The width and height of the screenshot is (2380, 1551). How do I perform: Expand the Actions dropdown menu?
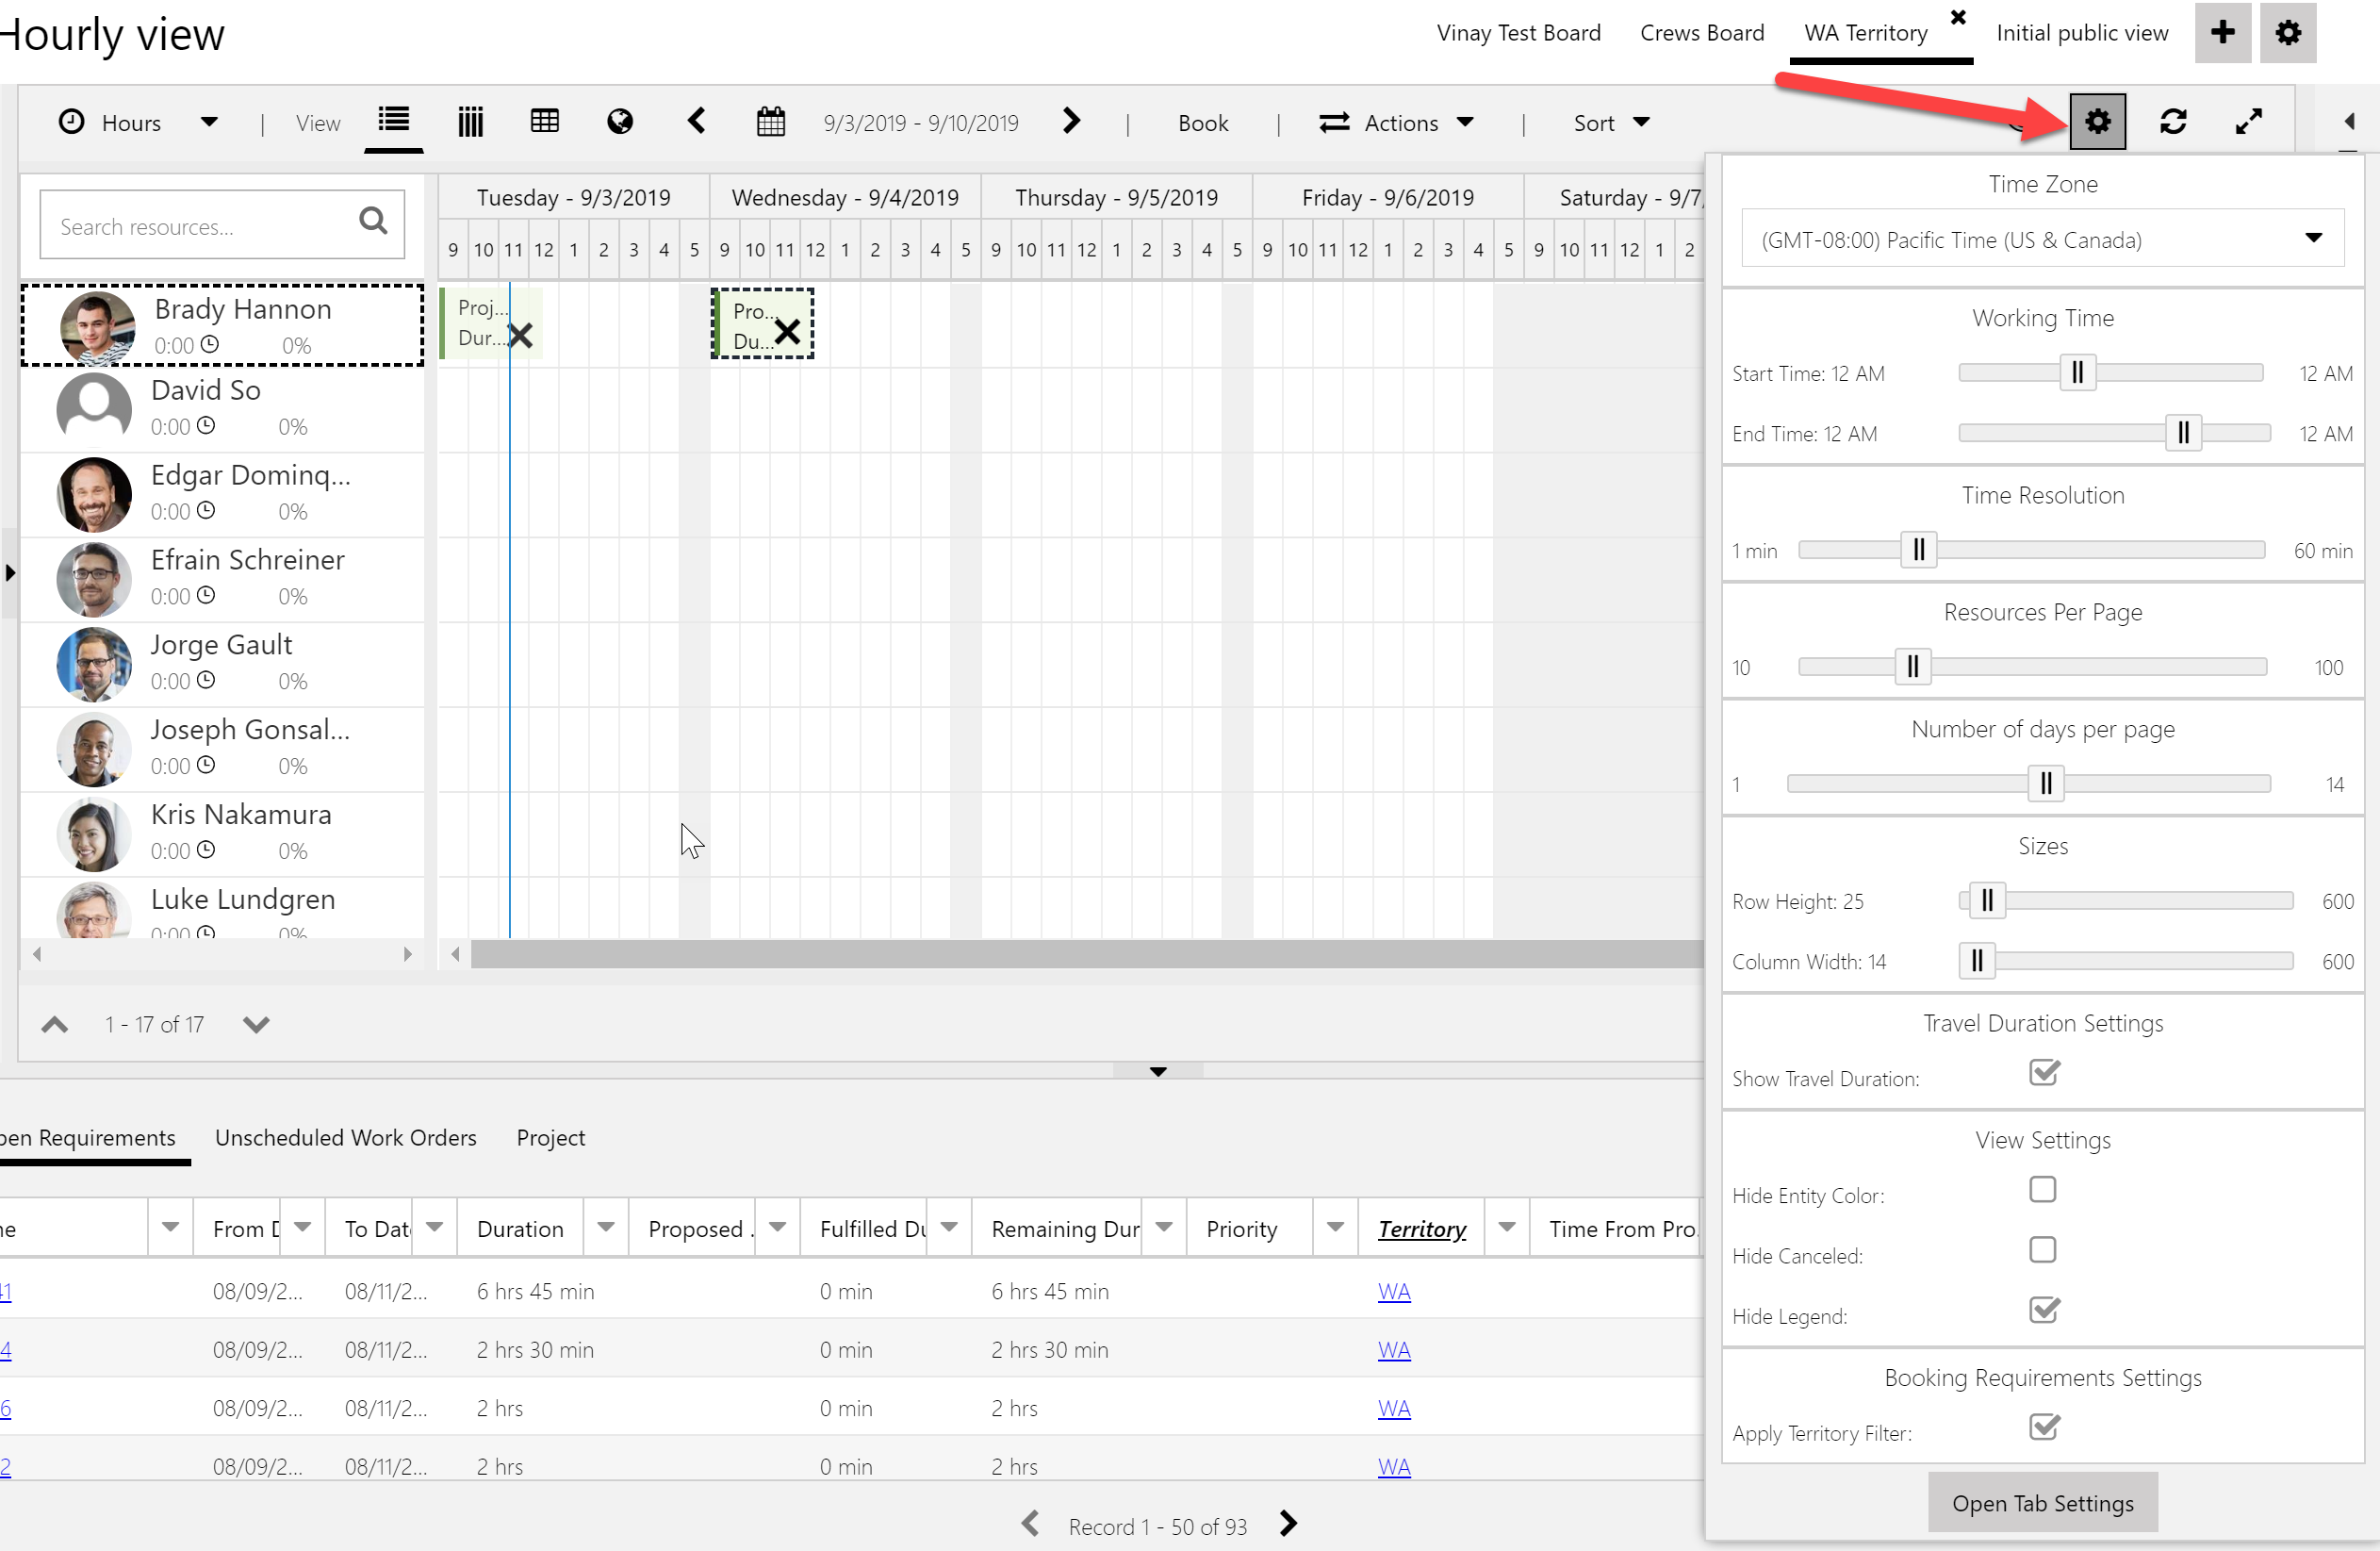1397,123
